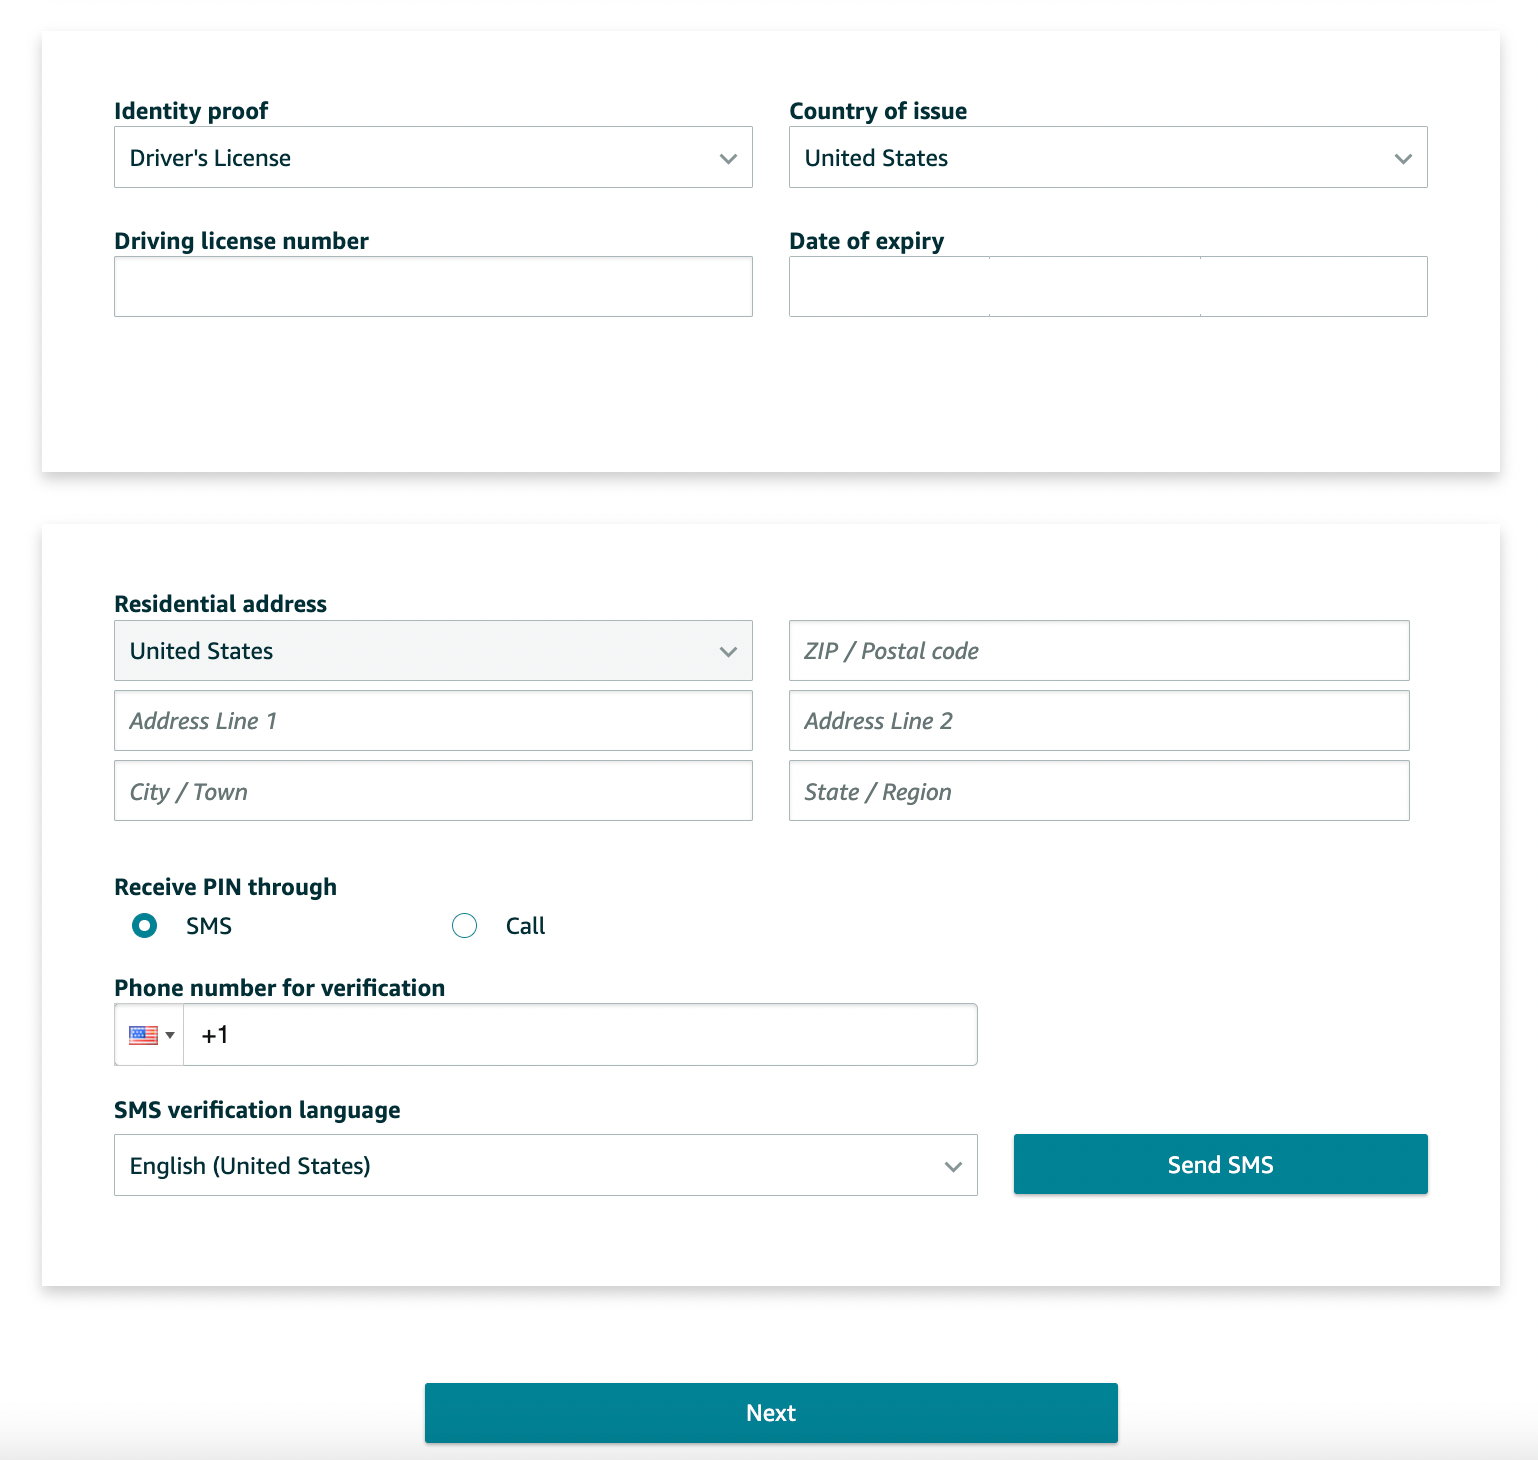
Task: Click the last Date of expiry segment
Action: tap(1314, 287)
